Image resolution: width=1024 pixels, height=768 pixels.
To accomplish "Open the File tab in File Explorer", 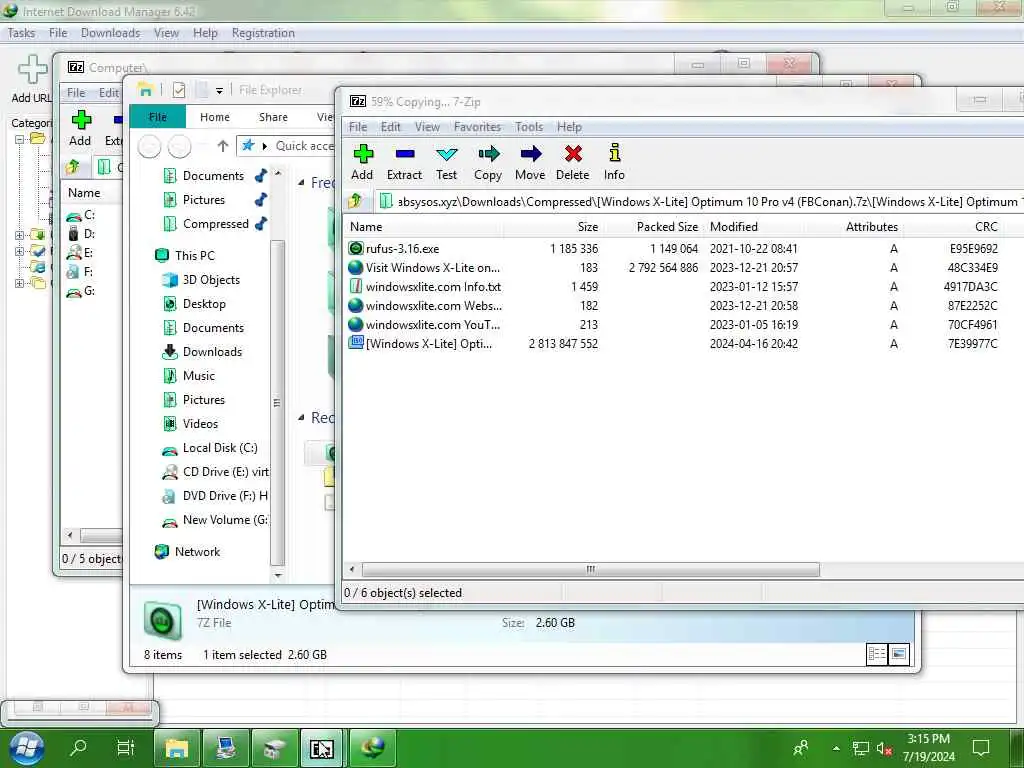I will point(158,117).
